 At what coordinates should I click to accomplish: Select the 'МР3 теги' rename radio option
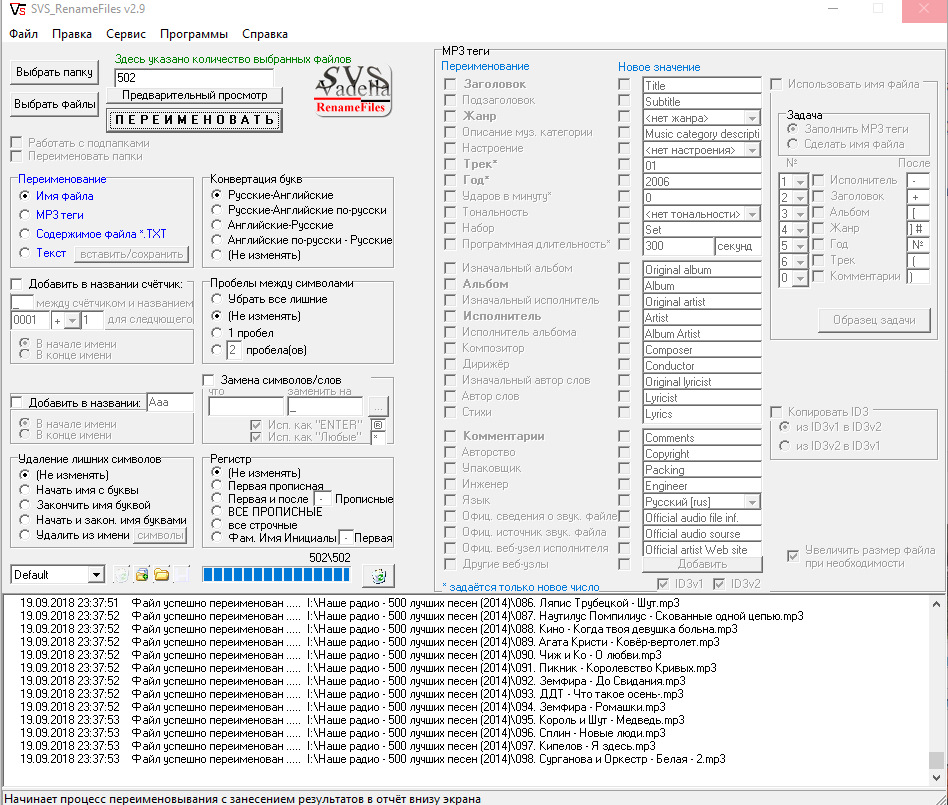coord(24,215)
